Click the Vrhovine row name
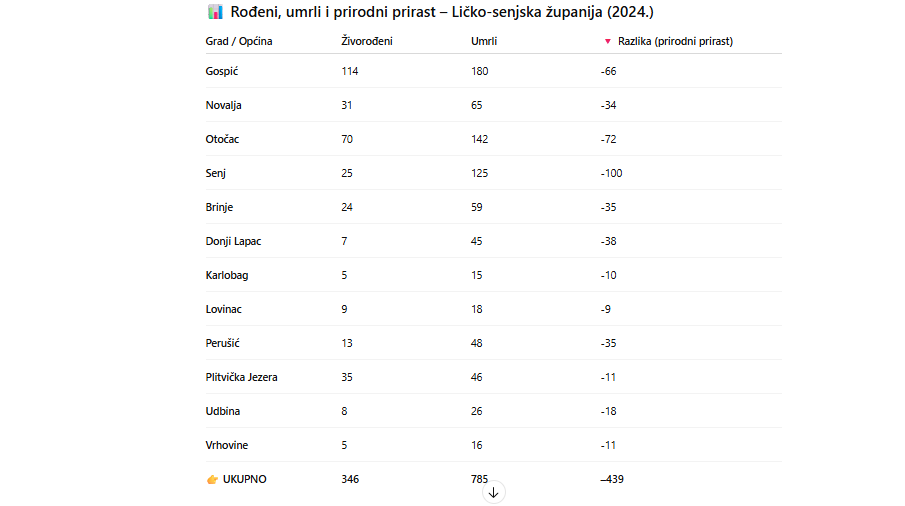 [x=227, y=445]
